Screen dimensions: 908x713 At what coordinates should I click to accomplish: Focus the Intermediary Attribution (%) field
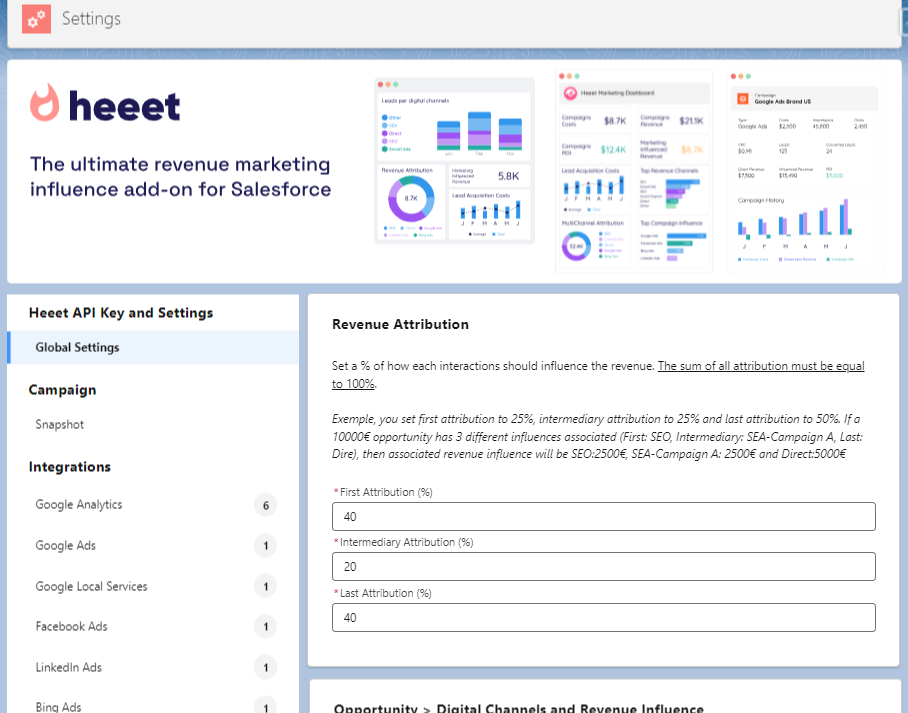click(603, 566)
